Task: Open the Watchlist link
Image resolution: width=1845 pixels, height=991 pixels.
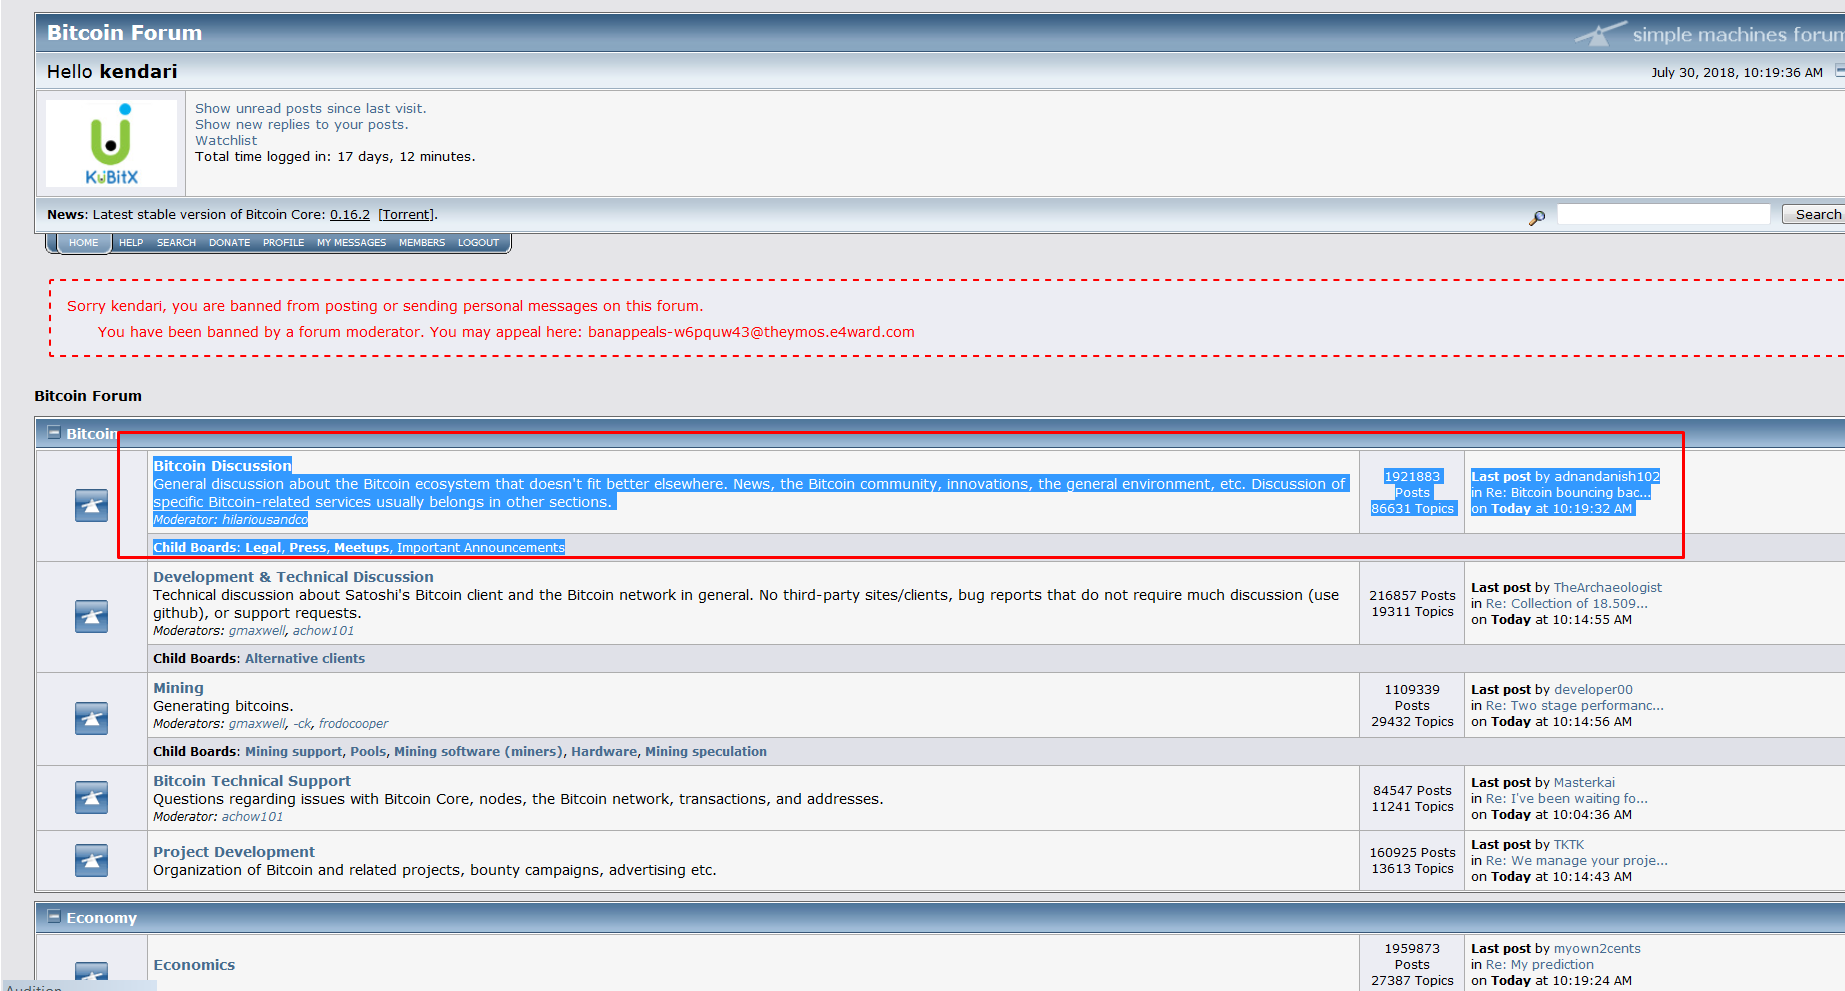Action: point(226,140)
